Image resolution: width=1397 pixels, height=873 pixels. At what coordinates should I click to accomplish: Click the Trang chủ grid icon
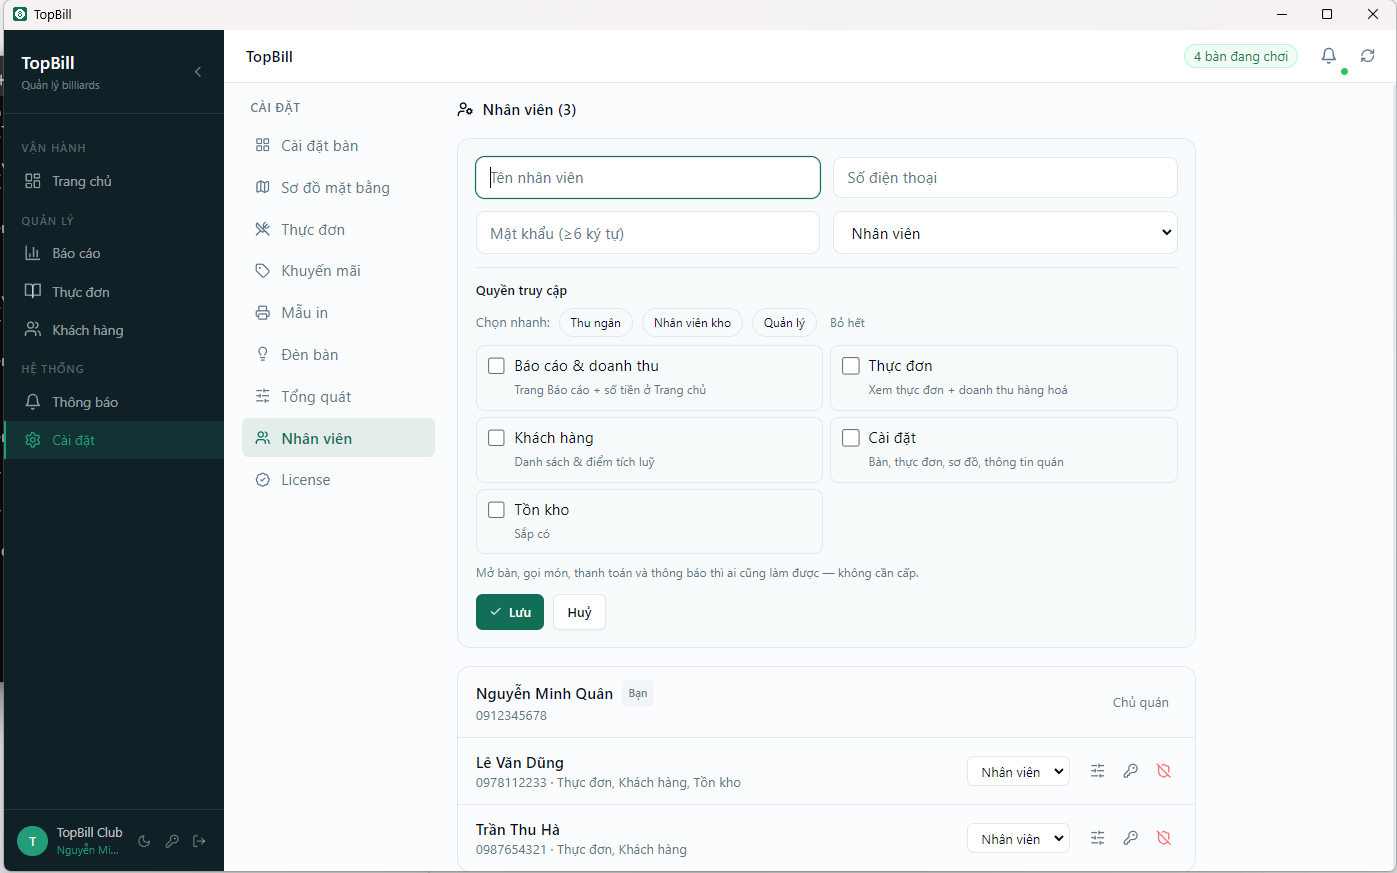(33, 181)
